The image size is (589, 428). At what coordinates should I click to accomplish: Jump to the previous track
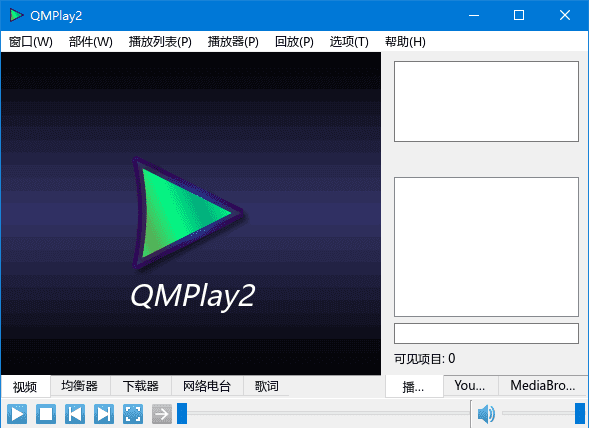pos(75,414)
